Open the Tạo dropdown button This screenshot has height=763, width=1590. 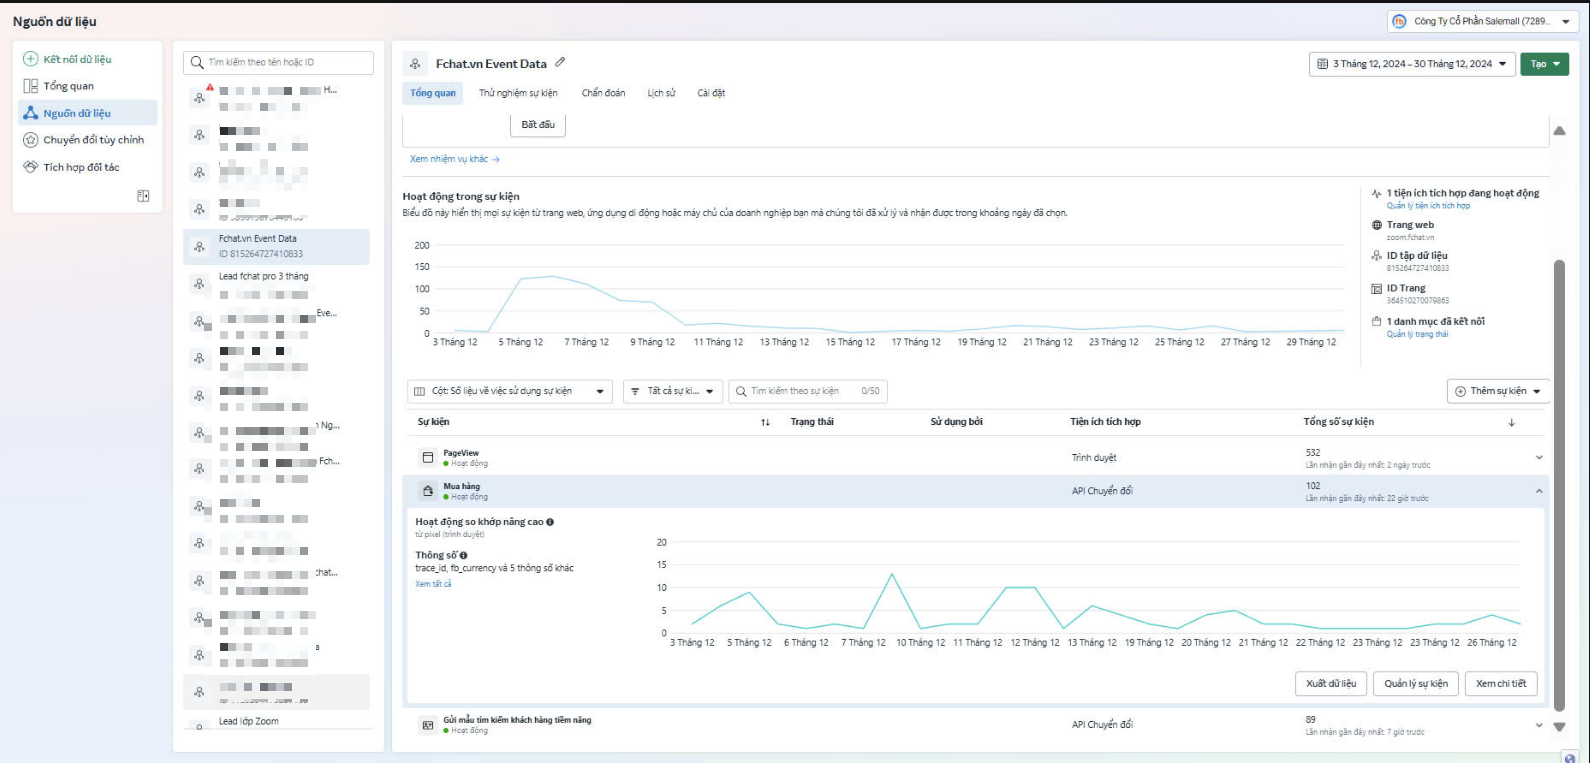pos(1544,64)
